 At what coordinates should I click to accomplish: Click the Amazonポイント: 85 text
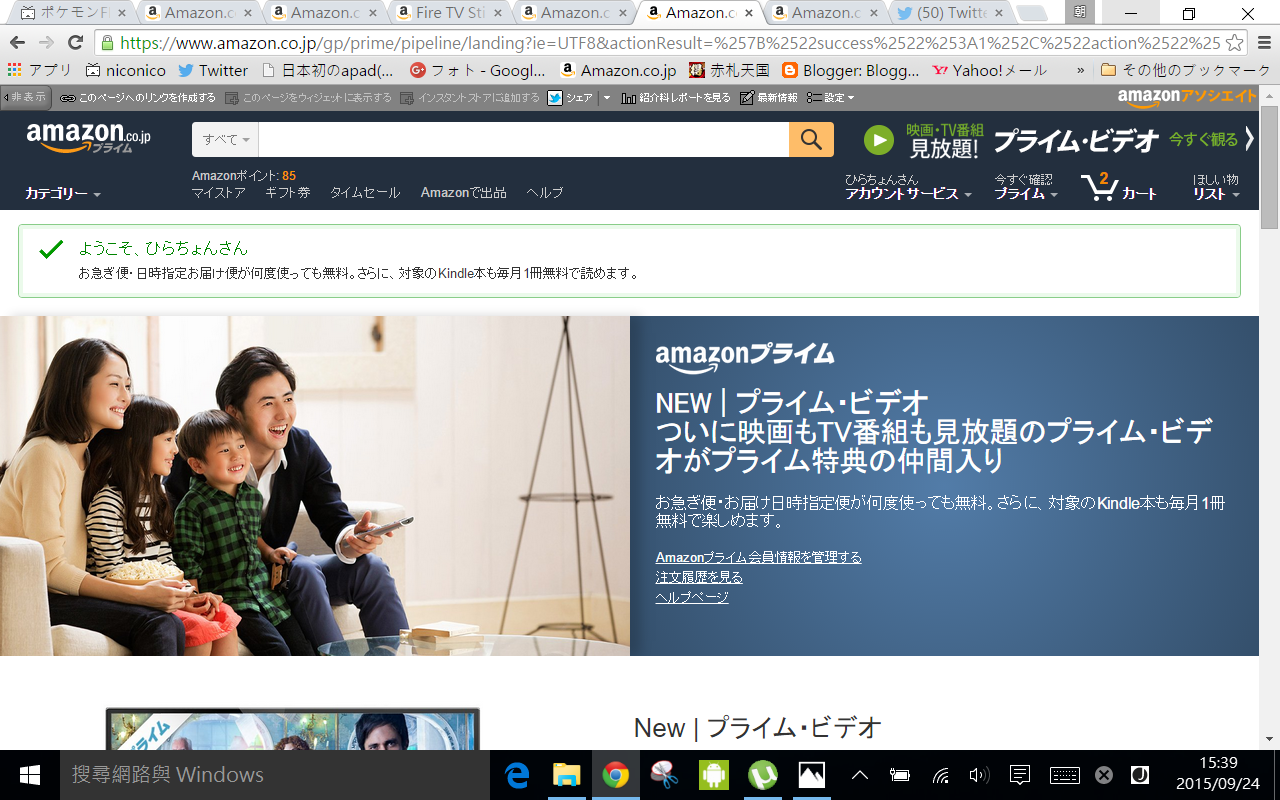pyautogui.click(x=244, y=175)
